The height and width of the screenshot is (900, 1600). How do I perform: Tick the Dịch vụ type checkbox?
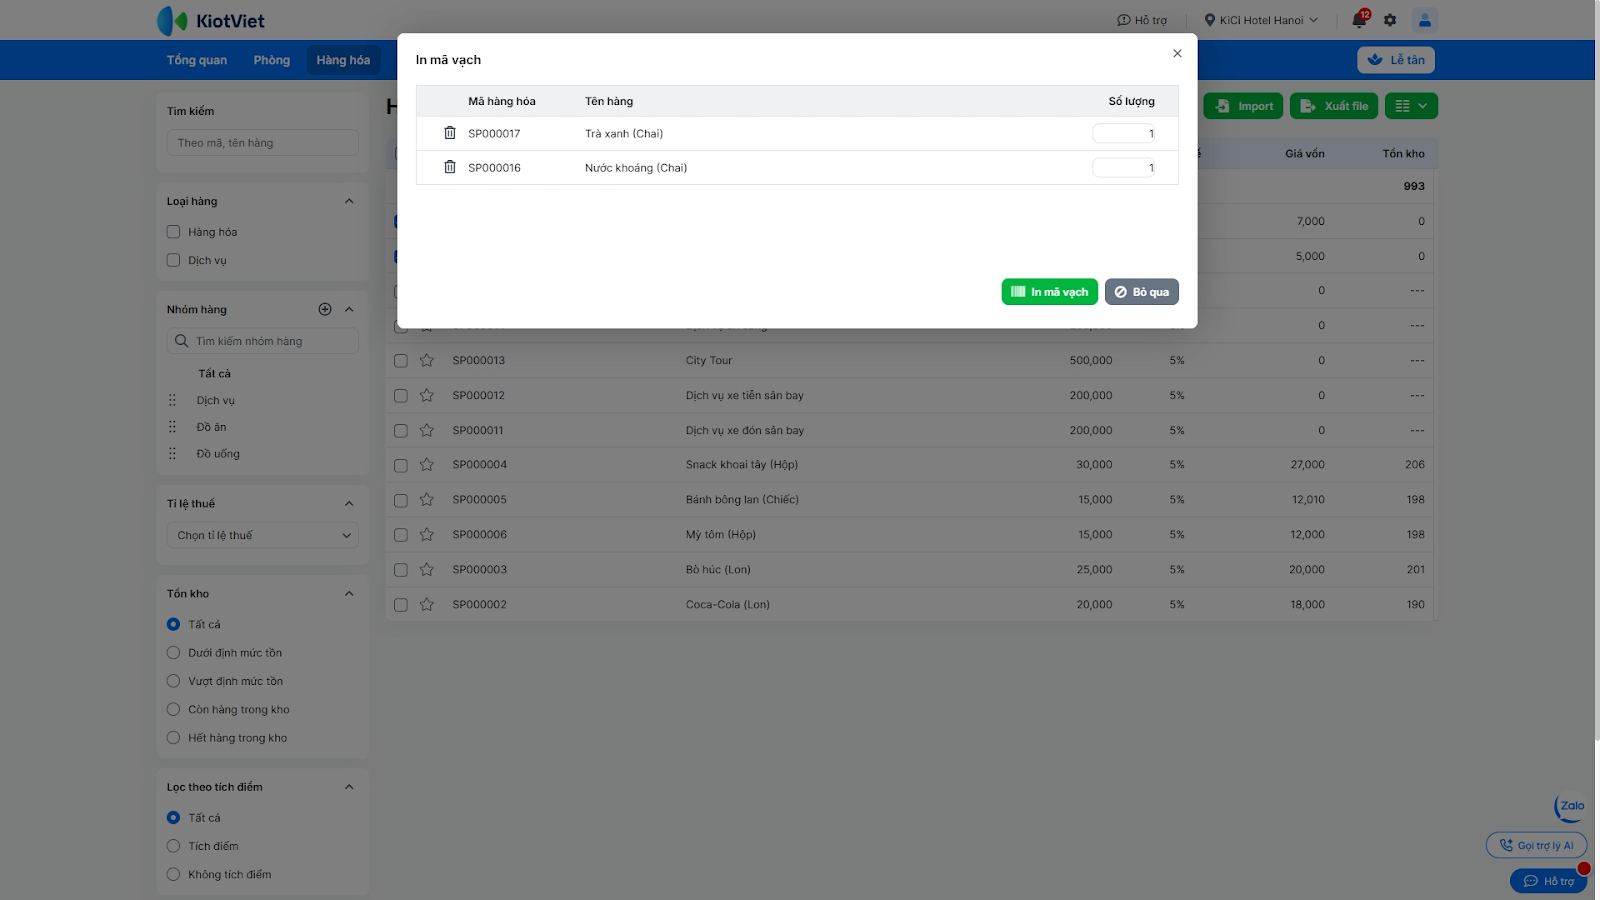click(173, 260)
